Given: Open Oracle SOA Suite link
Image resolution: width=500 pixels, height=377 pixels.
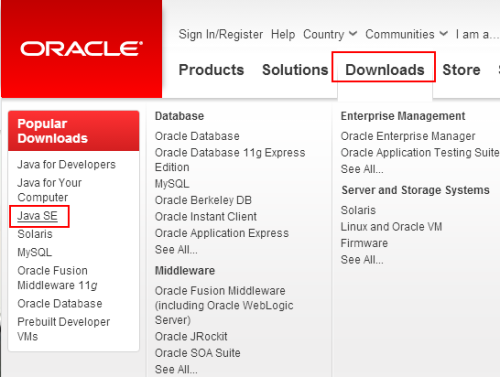Looking at the screenshot, I should coord(198,353).
